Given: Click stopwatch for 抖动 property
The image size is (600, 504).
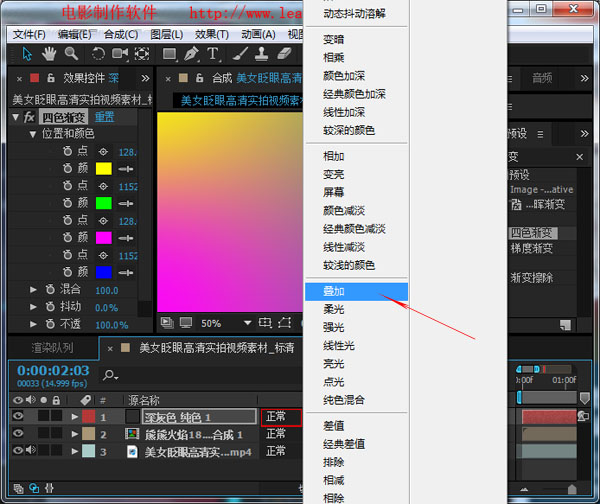Looking at the screenshot, I should pos(50,307).
